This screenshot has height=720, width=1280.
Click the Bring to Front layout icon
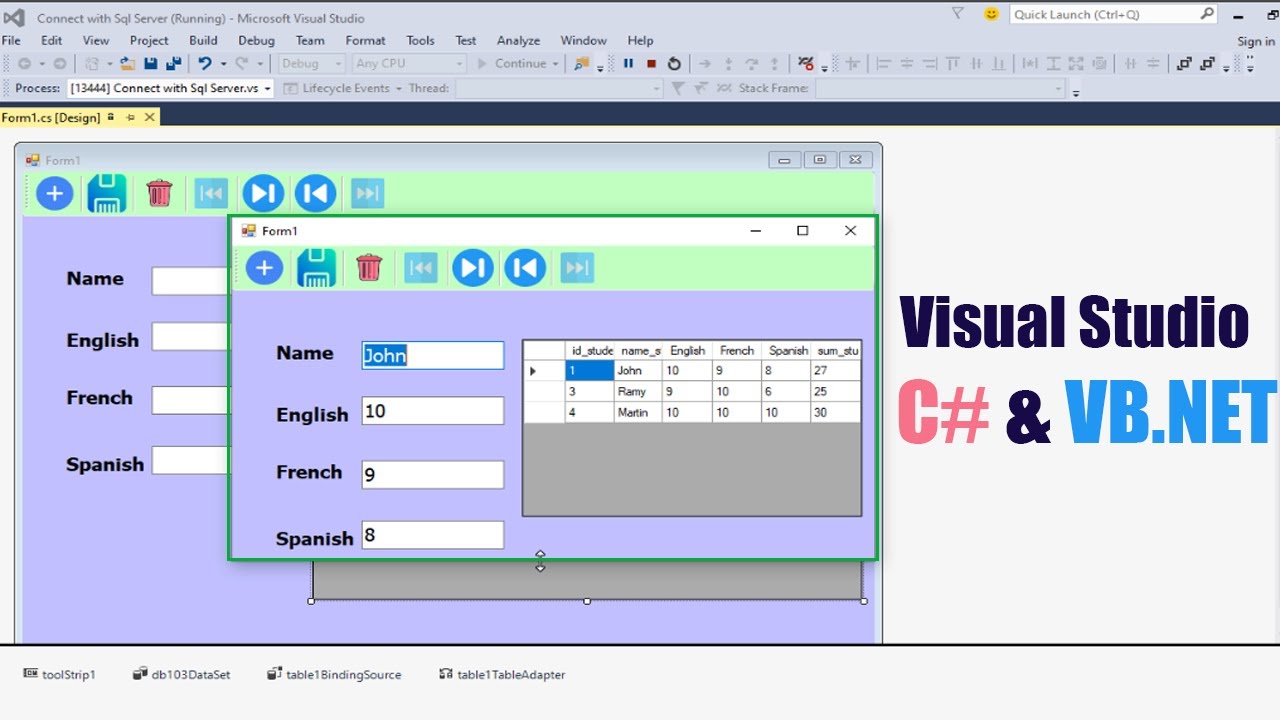tap(1184, 63)
